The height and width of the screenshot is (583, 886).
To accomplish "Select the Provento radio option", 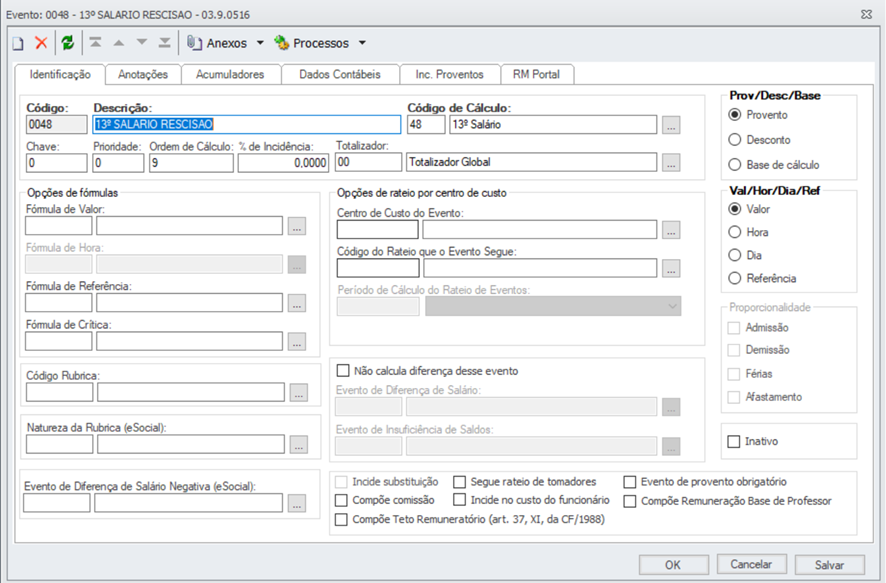I will (735, 115).
